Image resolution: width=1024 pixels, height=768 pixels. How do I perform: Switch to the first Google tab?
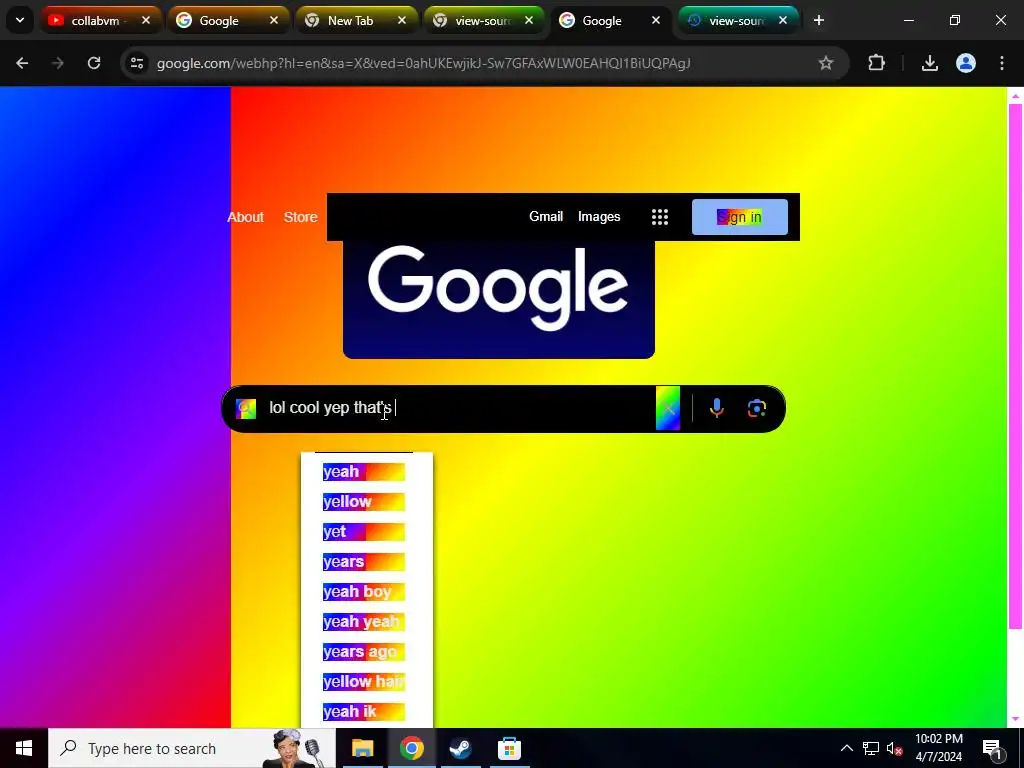219,21
